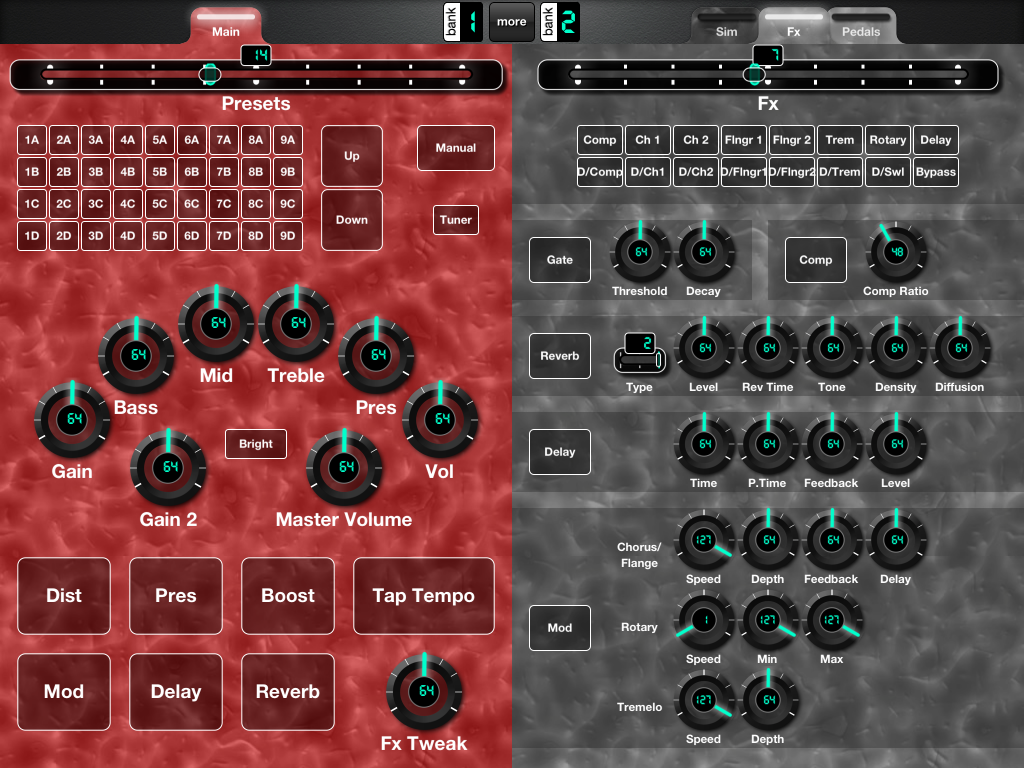This screenshot has height=768, width=1024.
Task: Click the Delay Time knob
Action: [x=704, y=444]
